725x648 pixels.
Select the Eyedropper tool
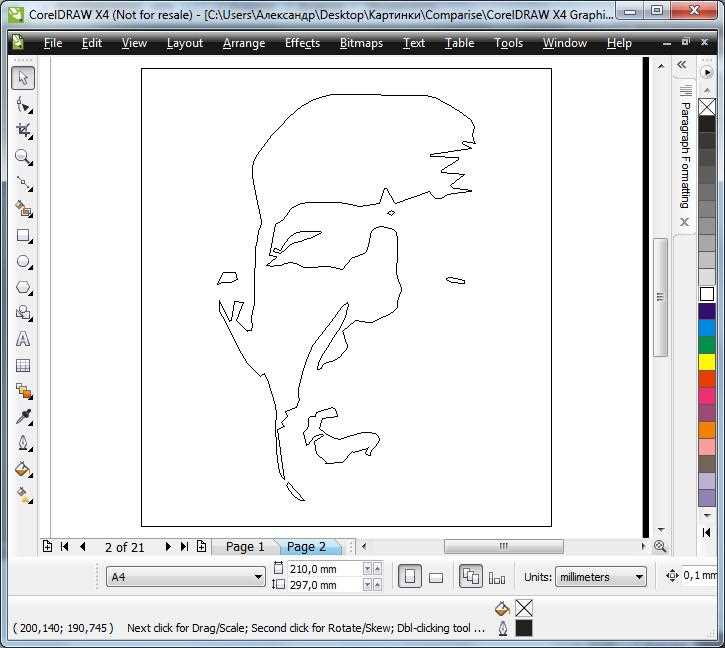[x=23, y=417]
